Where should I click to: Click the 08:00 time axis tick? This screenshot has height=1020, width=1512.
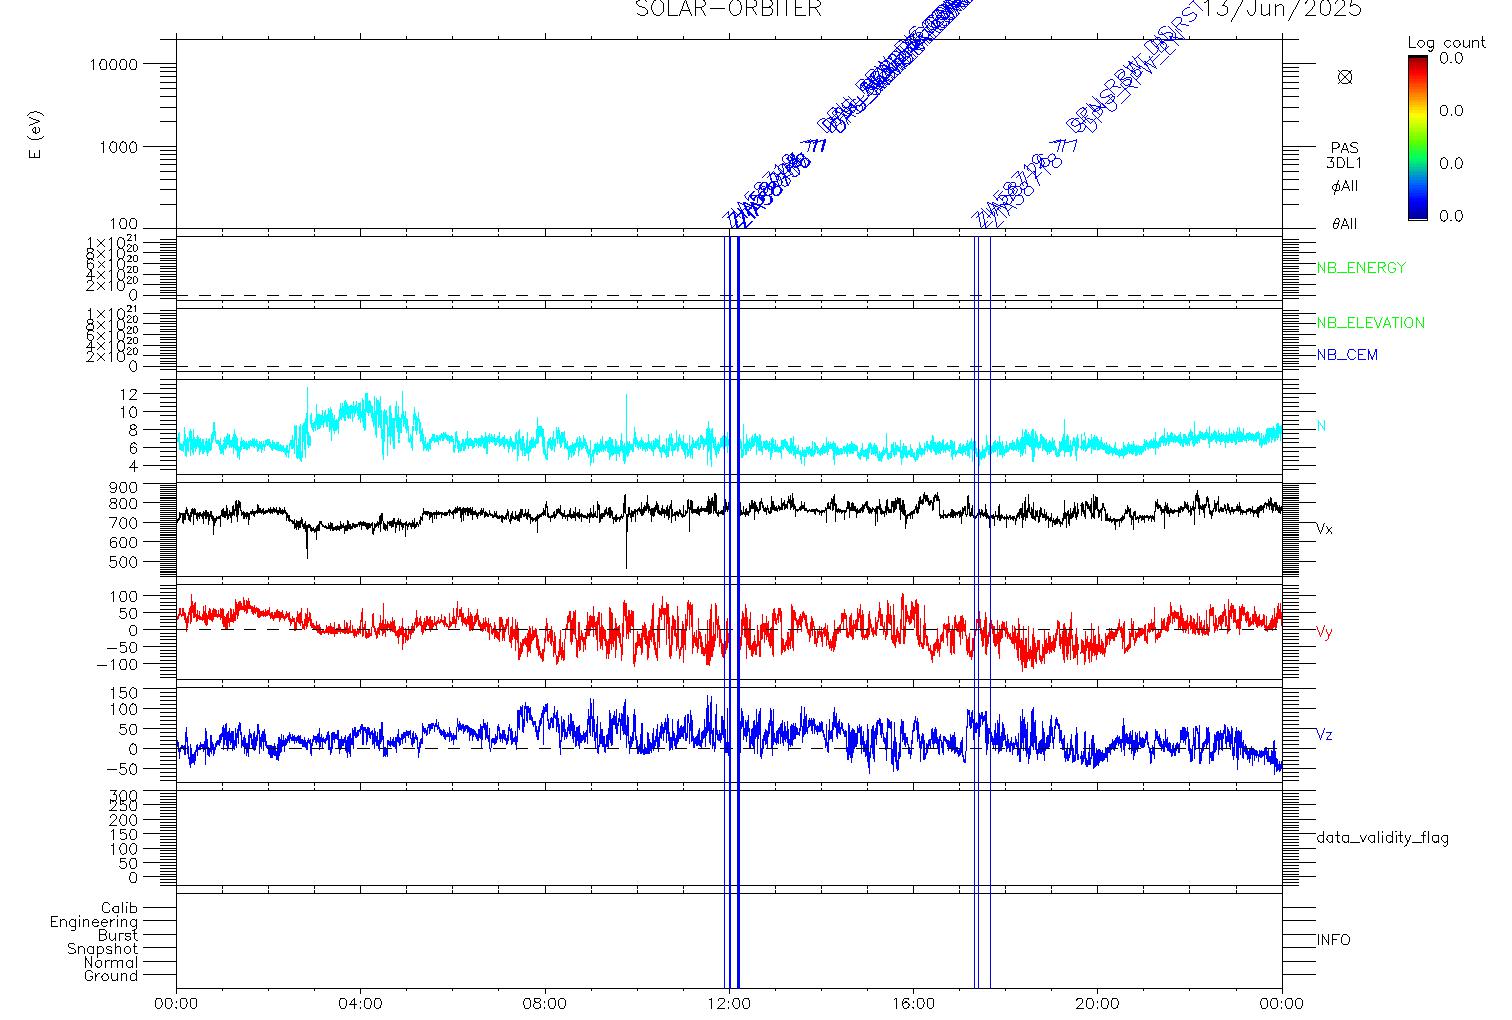pyautogui.click(x=545, y=1004)
